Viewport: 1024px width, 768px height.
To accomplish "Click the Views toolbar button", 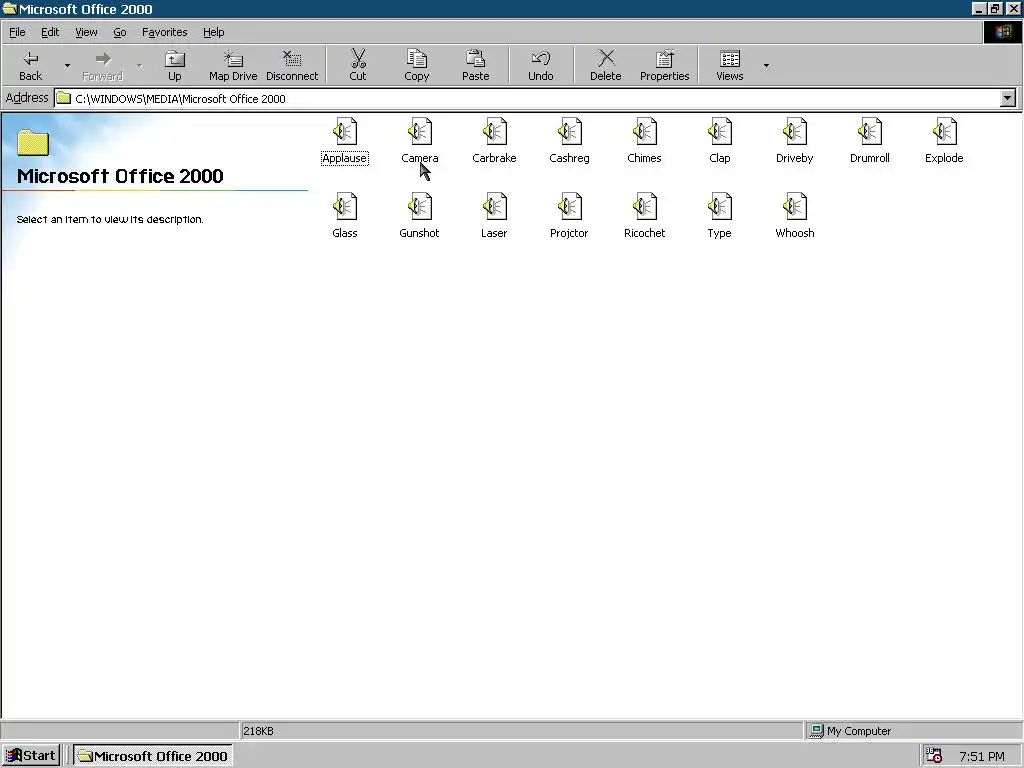I will (x=730, y=65).
